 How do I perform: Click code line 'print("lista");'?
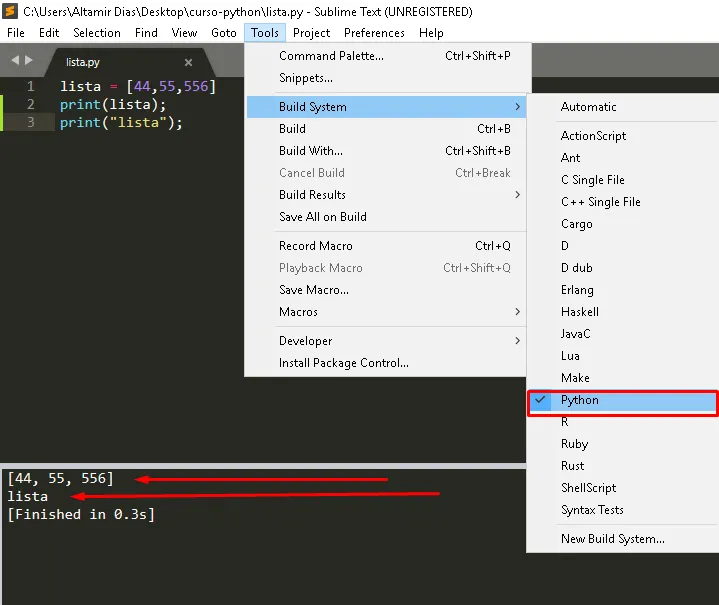(121, 122)
